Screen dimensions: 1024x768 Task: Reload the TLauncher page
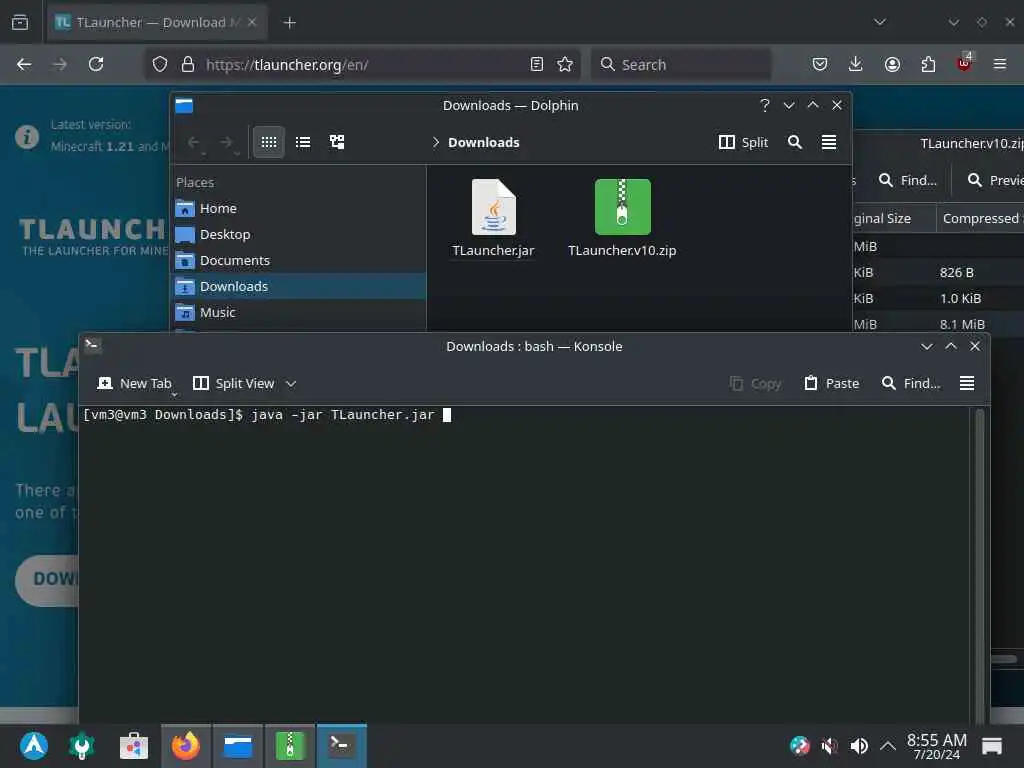pyautogui.click(x=96, y=64)
